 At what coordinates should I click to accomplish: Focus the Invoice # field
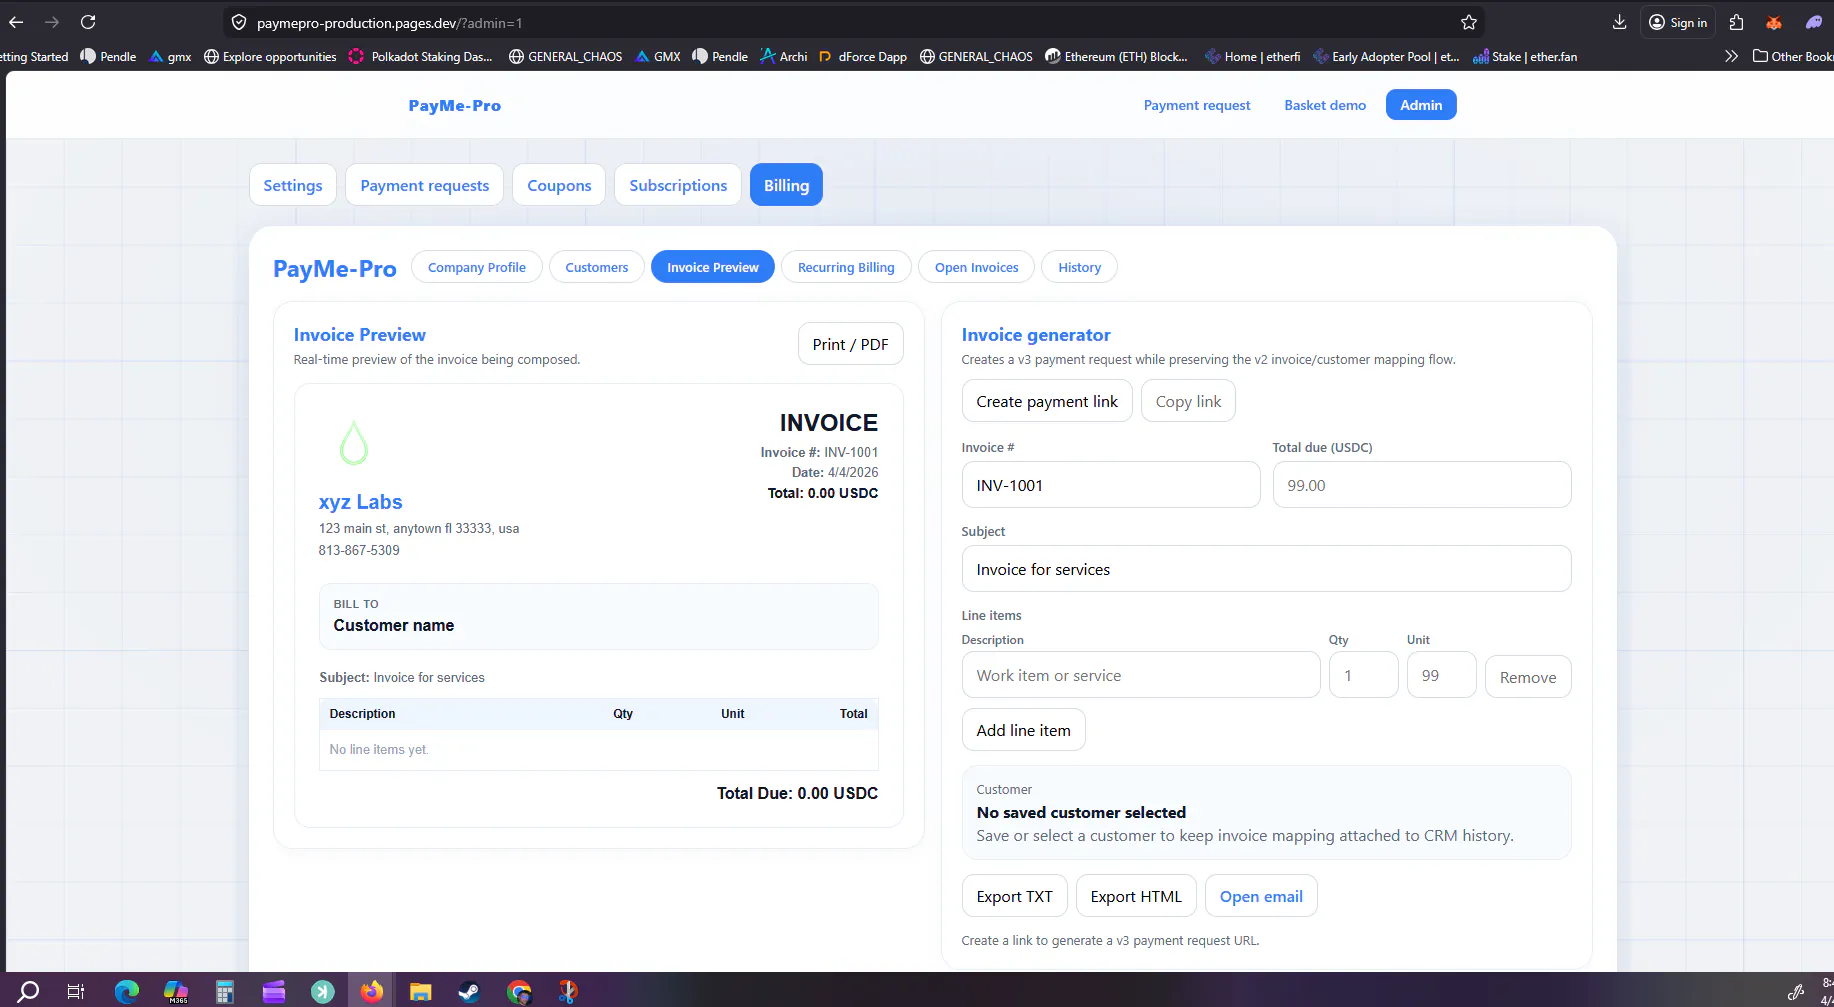coord(1111,485)
